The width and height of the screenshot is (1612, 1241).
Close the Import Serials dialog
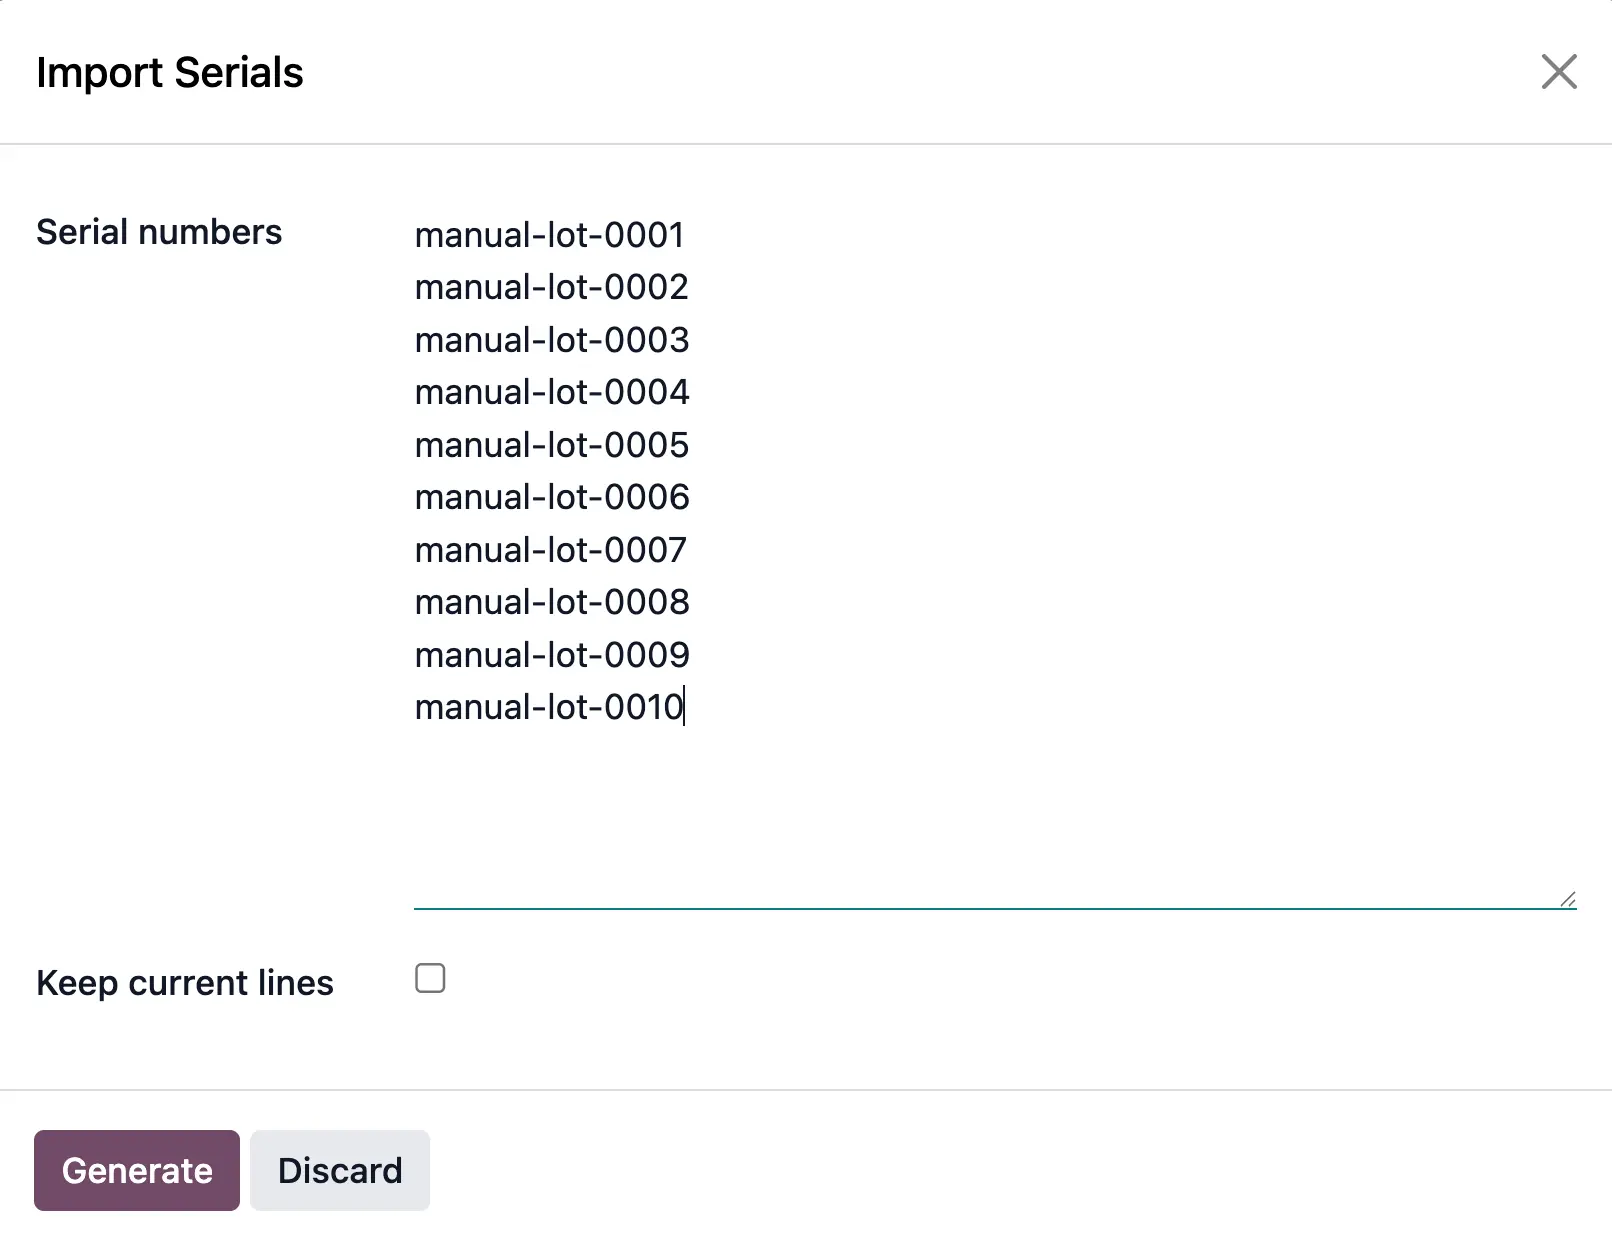1559,72
